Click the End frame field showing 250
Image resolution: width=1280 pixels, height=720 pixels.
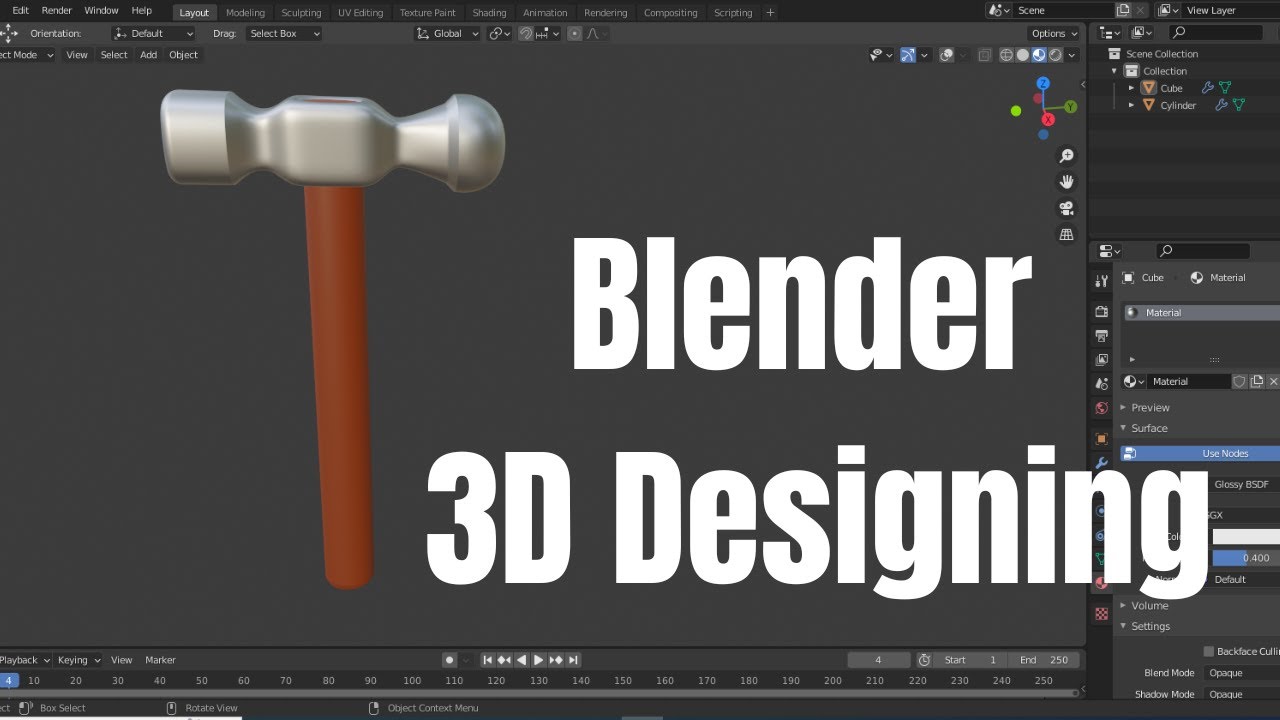click(x=1046, y=660)
